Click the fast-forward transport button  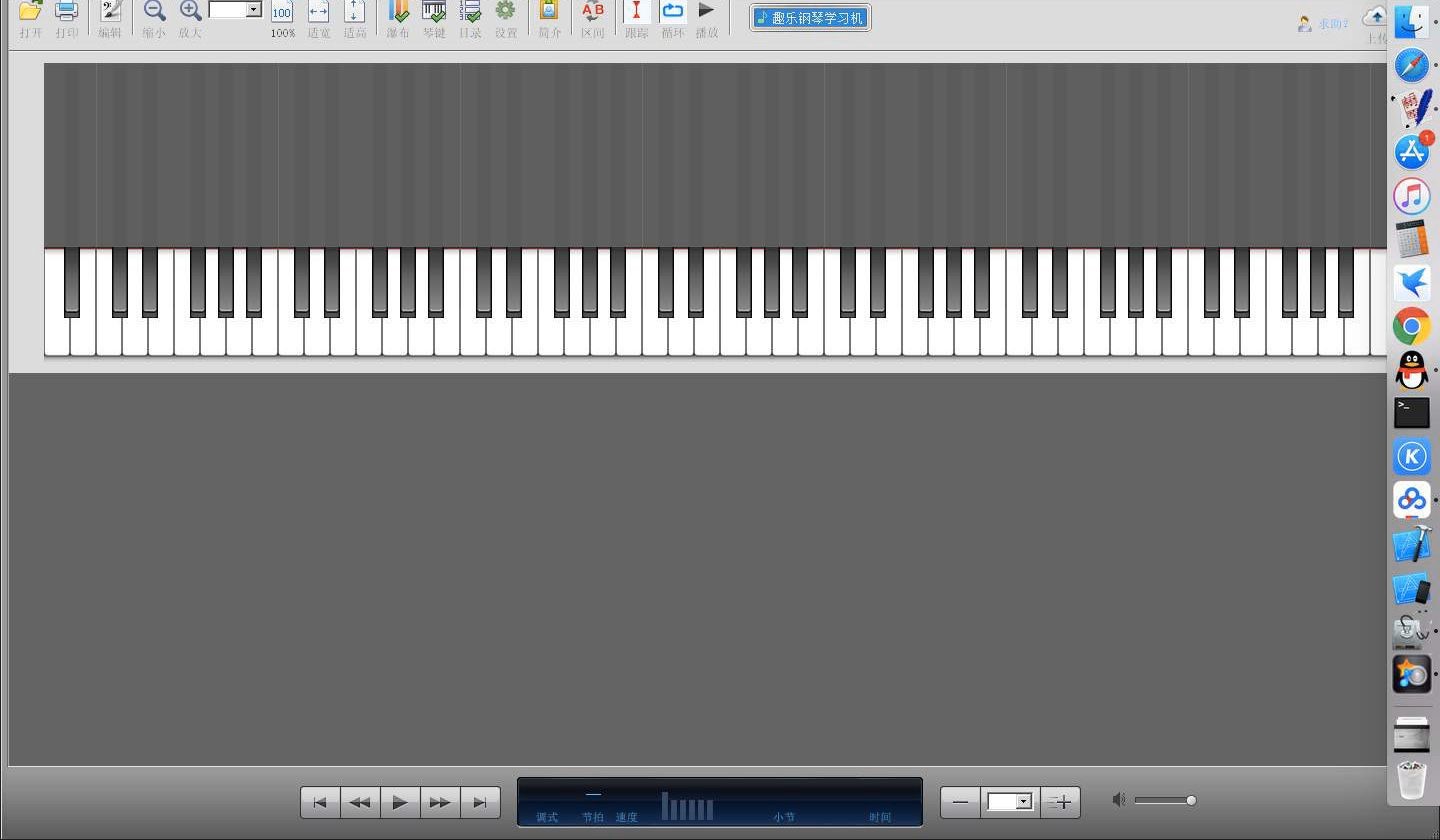tap(440, 802)
